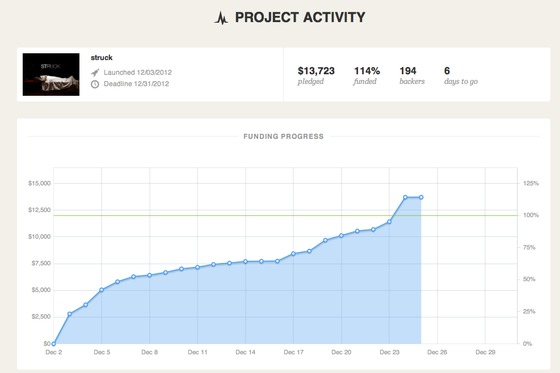
Task: Select the chart data point at Dec 14
Action: click(x=245, y=262)
